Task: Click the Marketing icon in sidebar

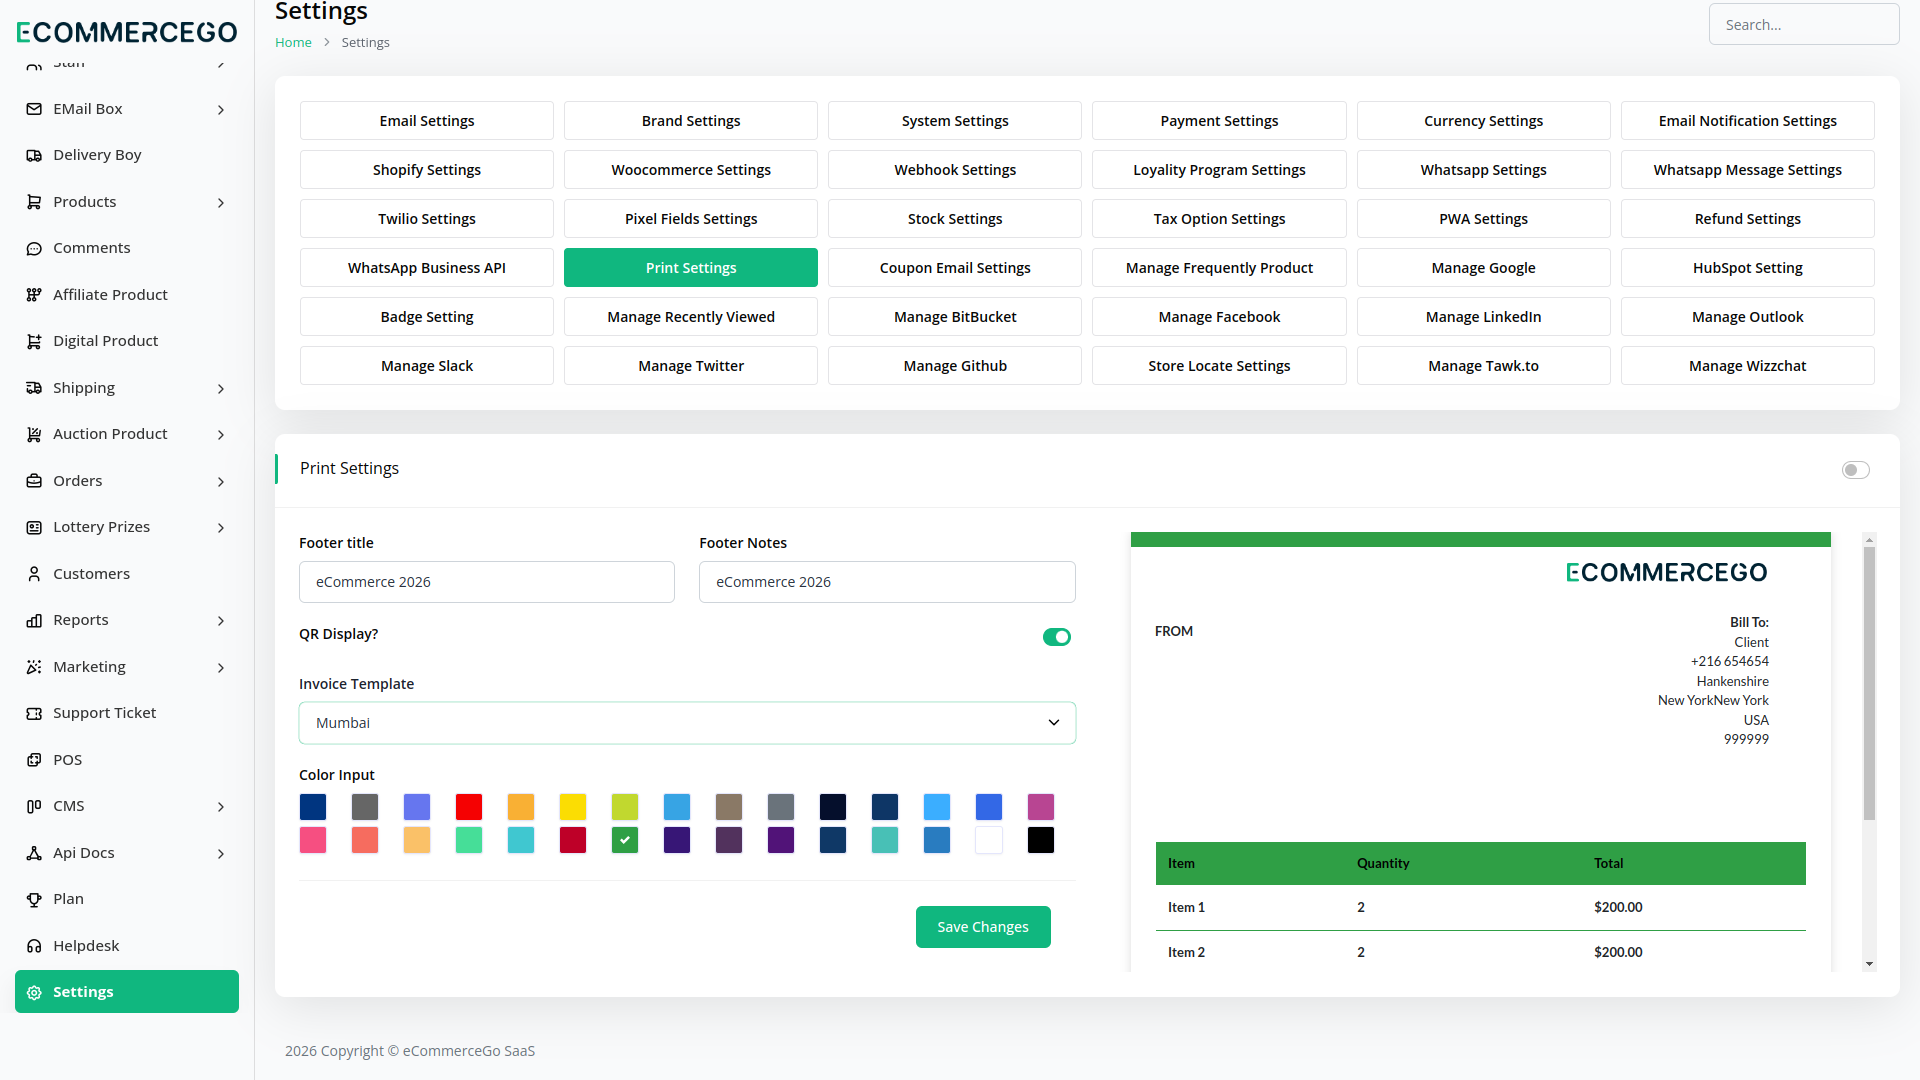Action: (34, 667)
